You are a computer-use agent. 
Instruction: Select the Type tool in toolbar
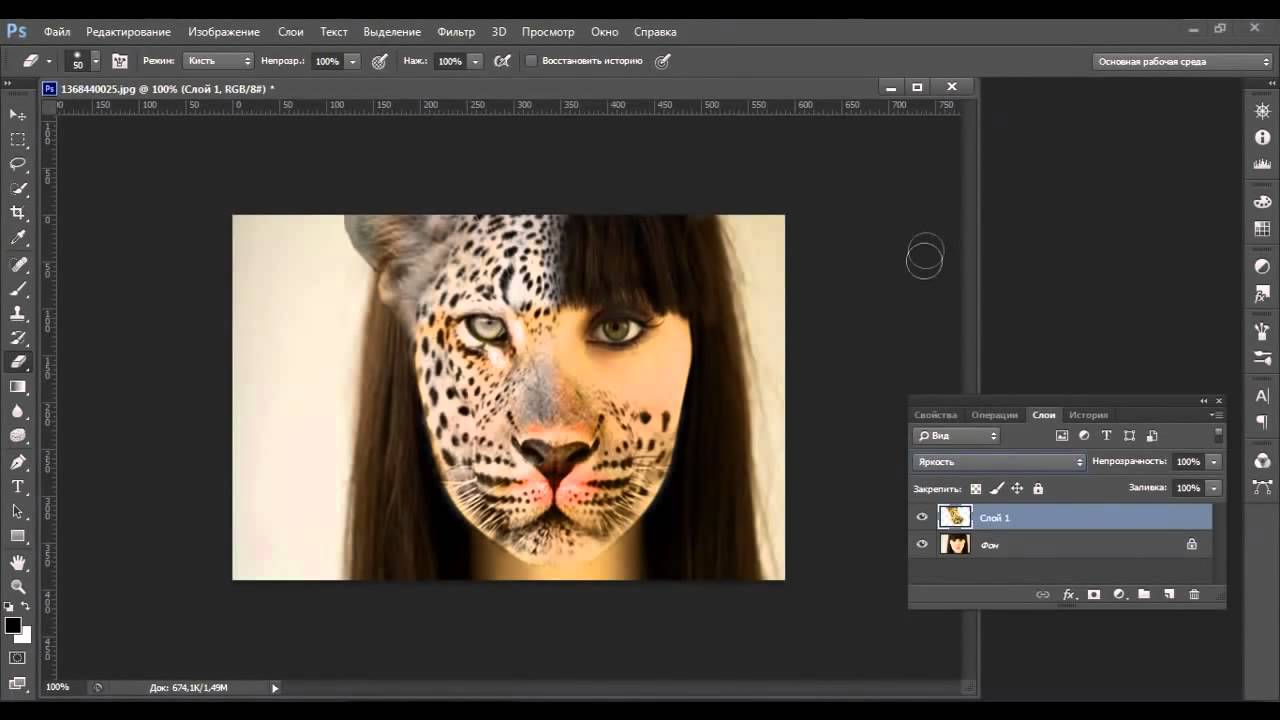point(18,487)
